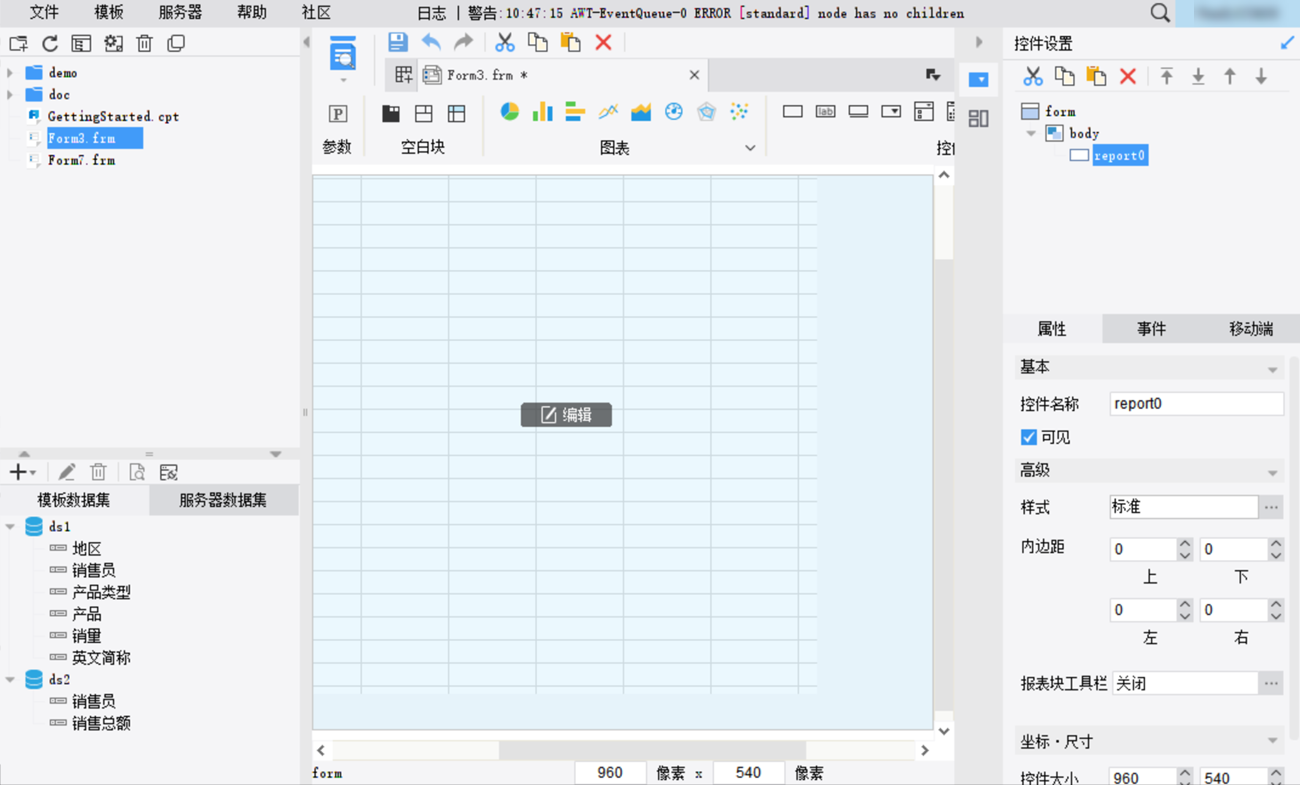Image resolution: width=1300 pixels, height=785 pixels.
Task: Move widget to top in control settings
Action: point(1167,77)
